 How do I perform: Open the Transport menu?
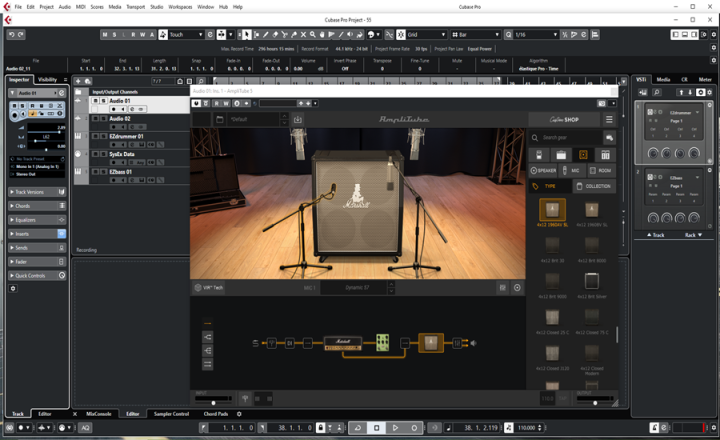tap(135, 7)
